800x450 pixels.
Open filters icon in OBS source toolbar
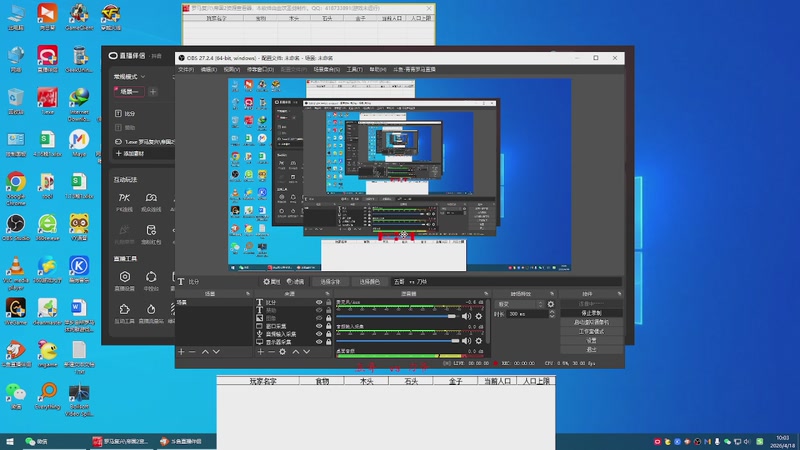pyautogui.click(x=295, y=282)
